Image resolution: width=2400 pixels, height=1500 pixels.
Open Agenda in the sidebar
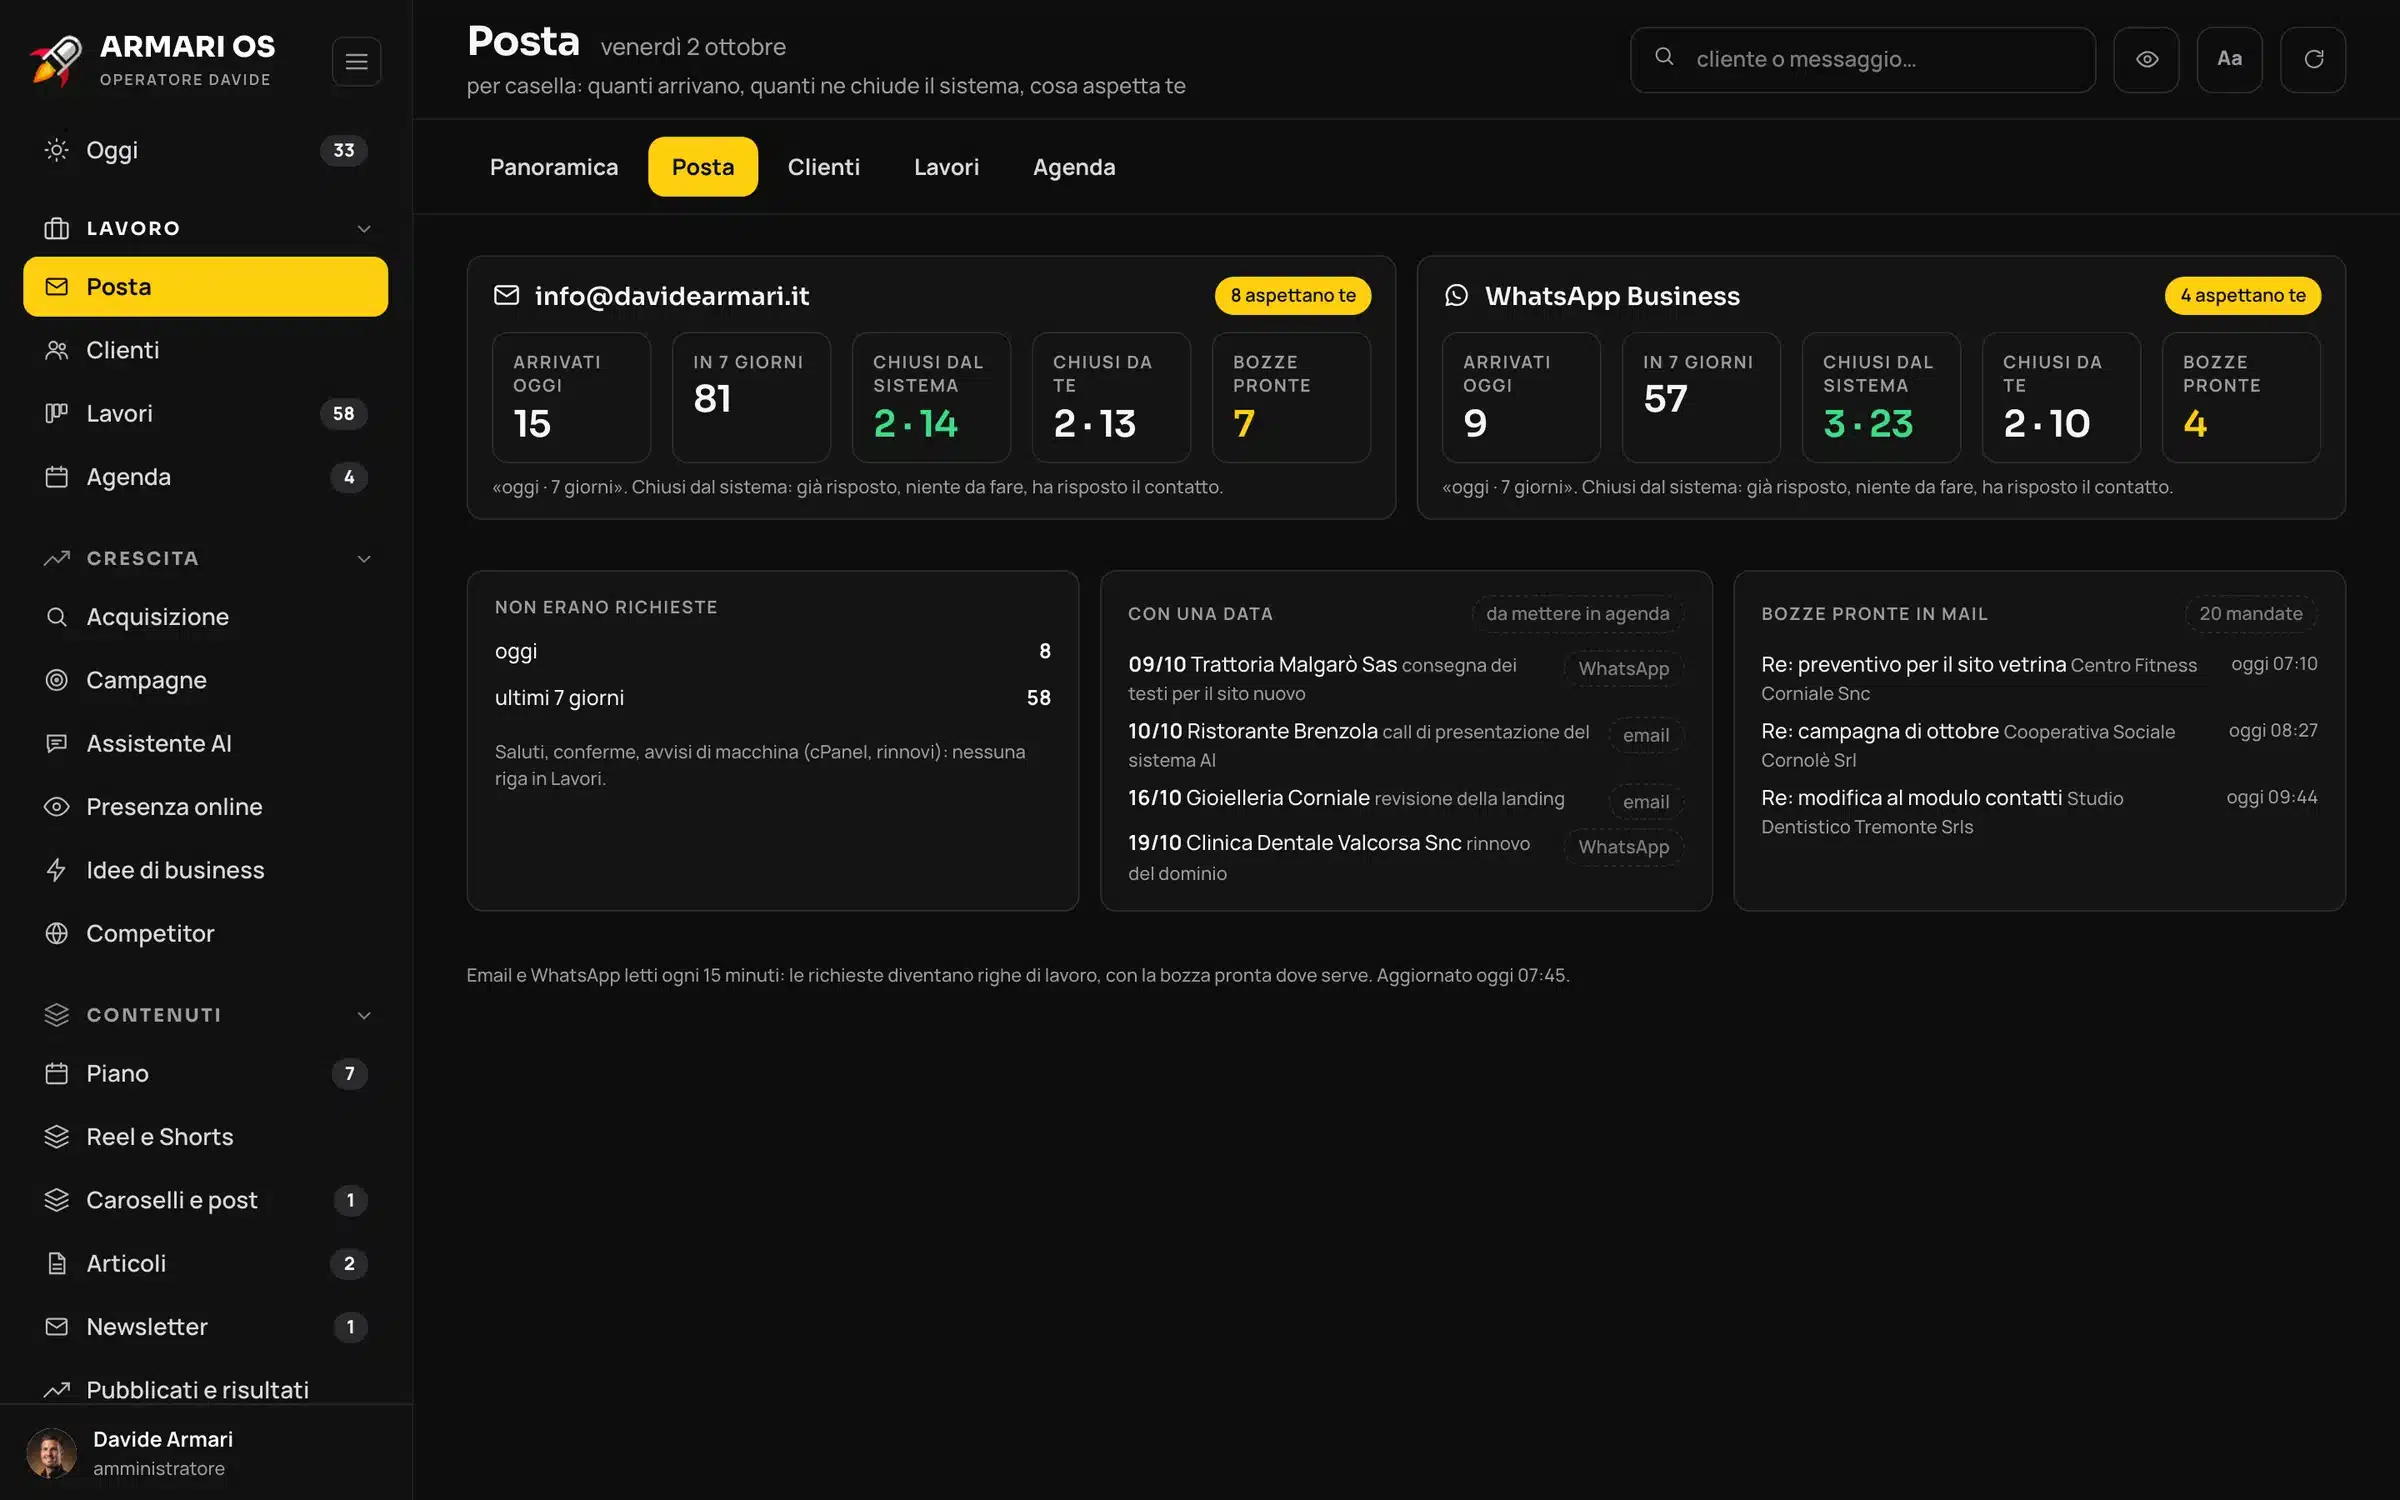(205, 477)
